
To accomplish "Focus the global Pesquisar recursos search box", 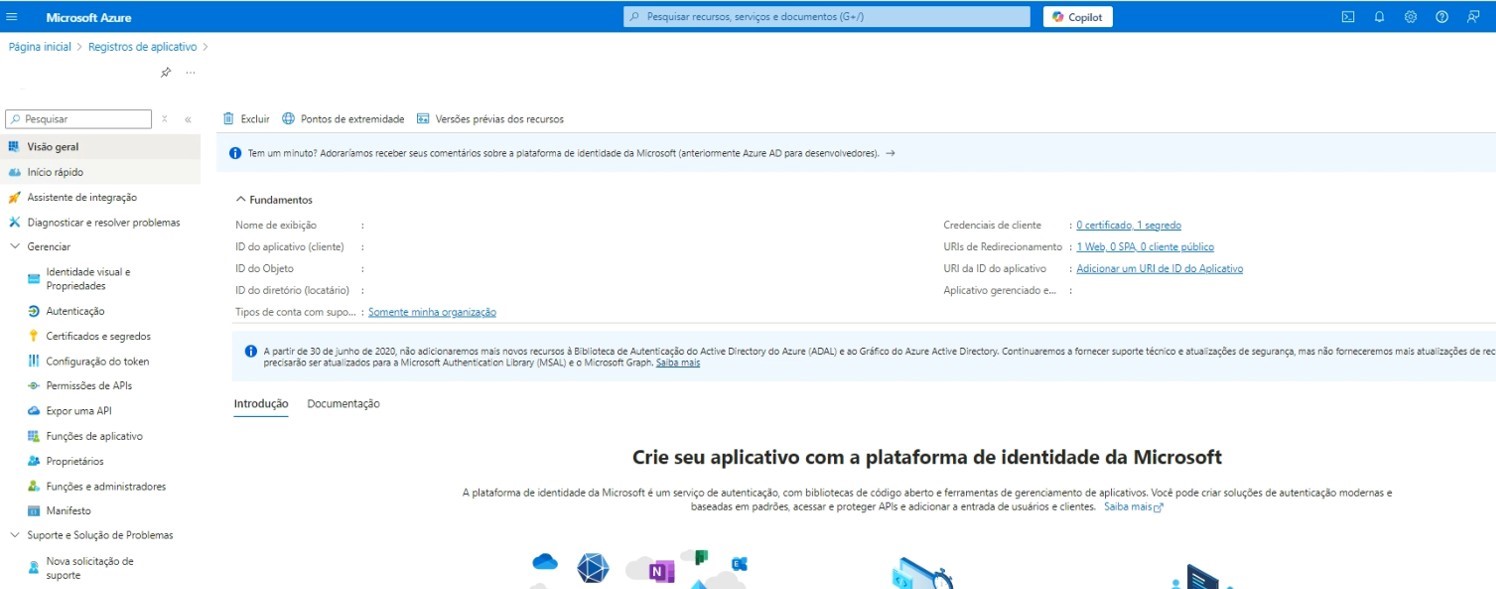I will click(826, 17).
